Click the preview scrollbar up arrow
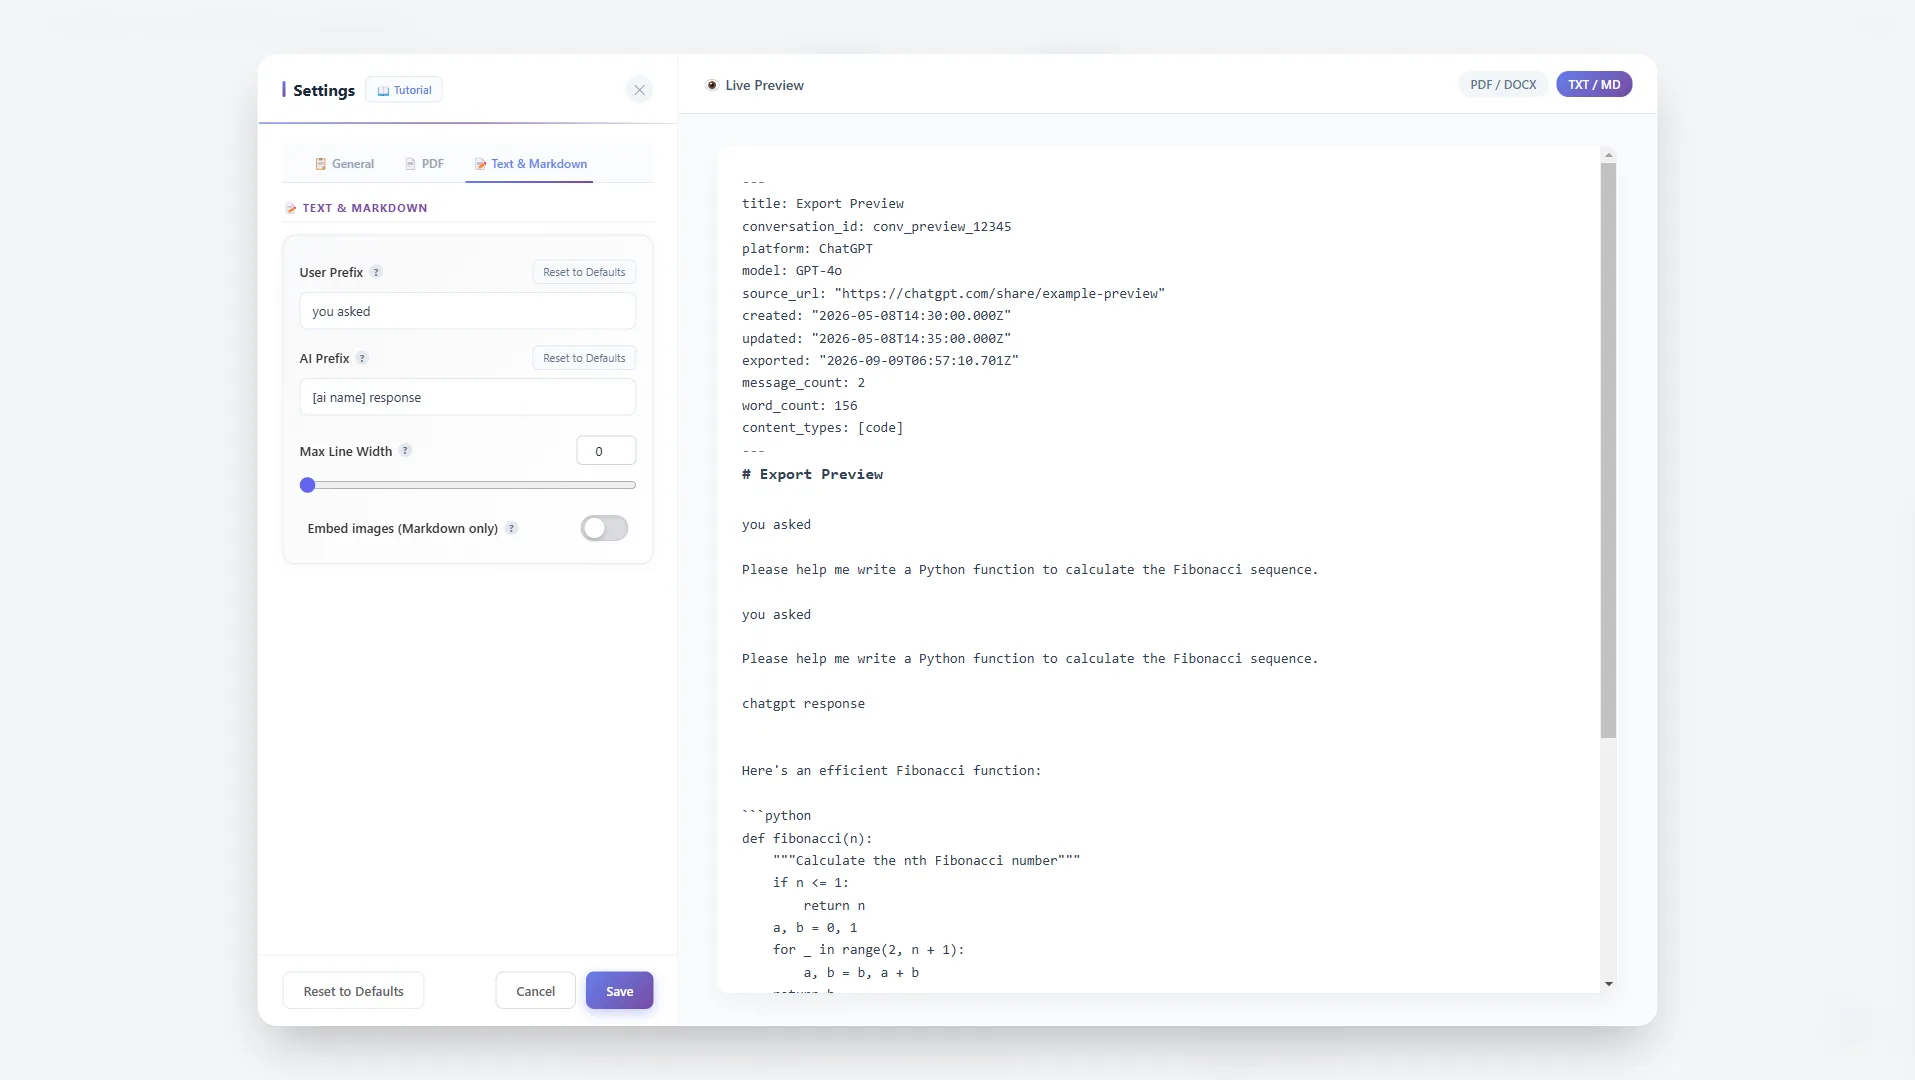 (x=1608, y=155)
